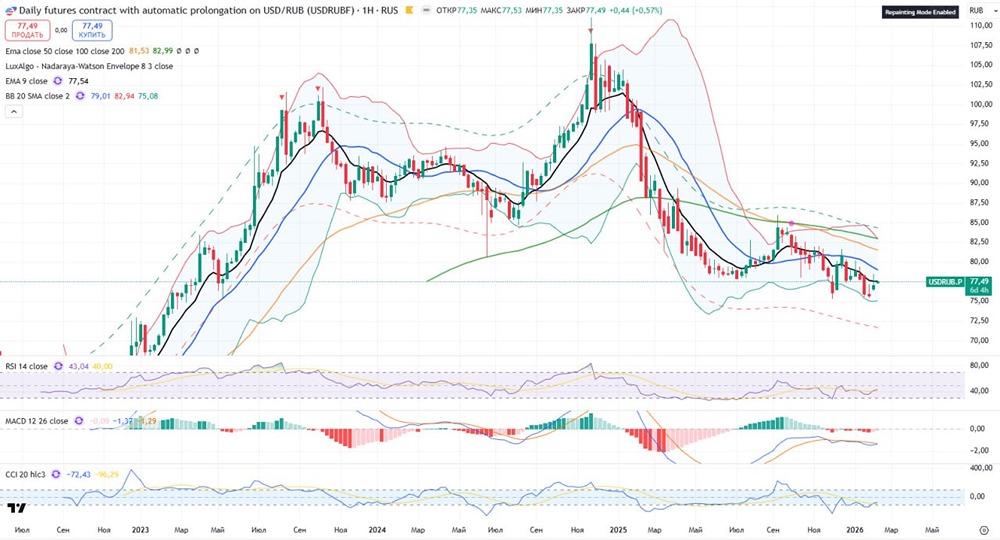Viewport: 1000px width, 540px height.
Task: Select the MACD 12 26 close title
Action: [37, 421]
